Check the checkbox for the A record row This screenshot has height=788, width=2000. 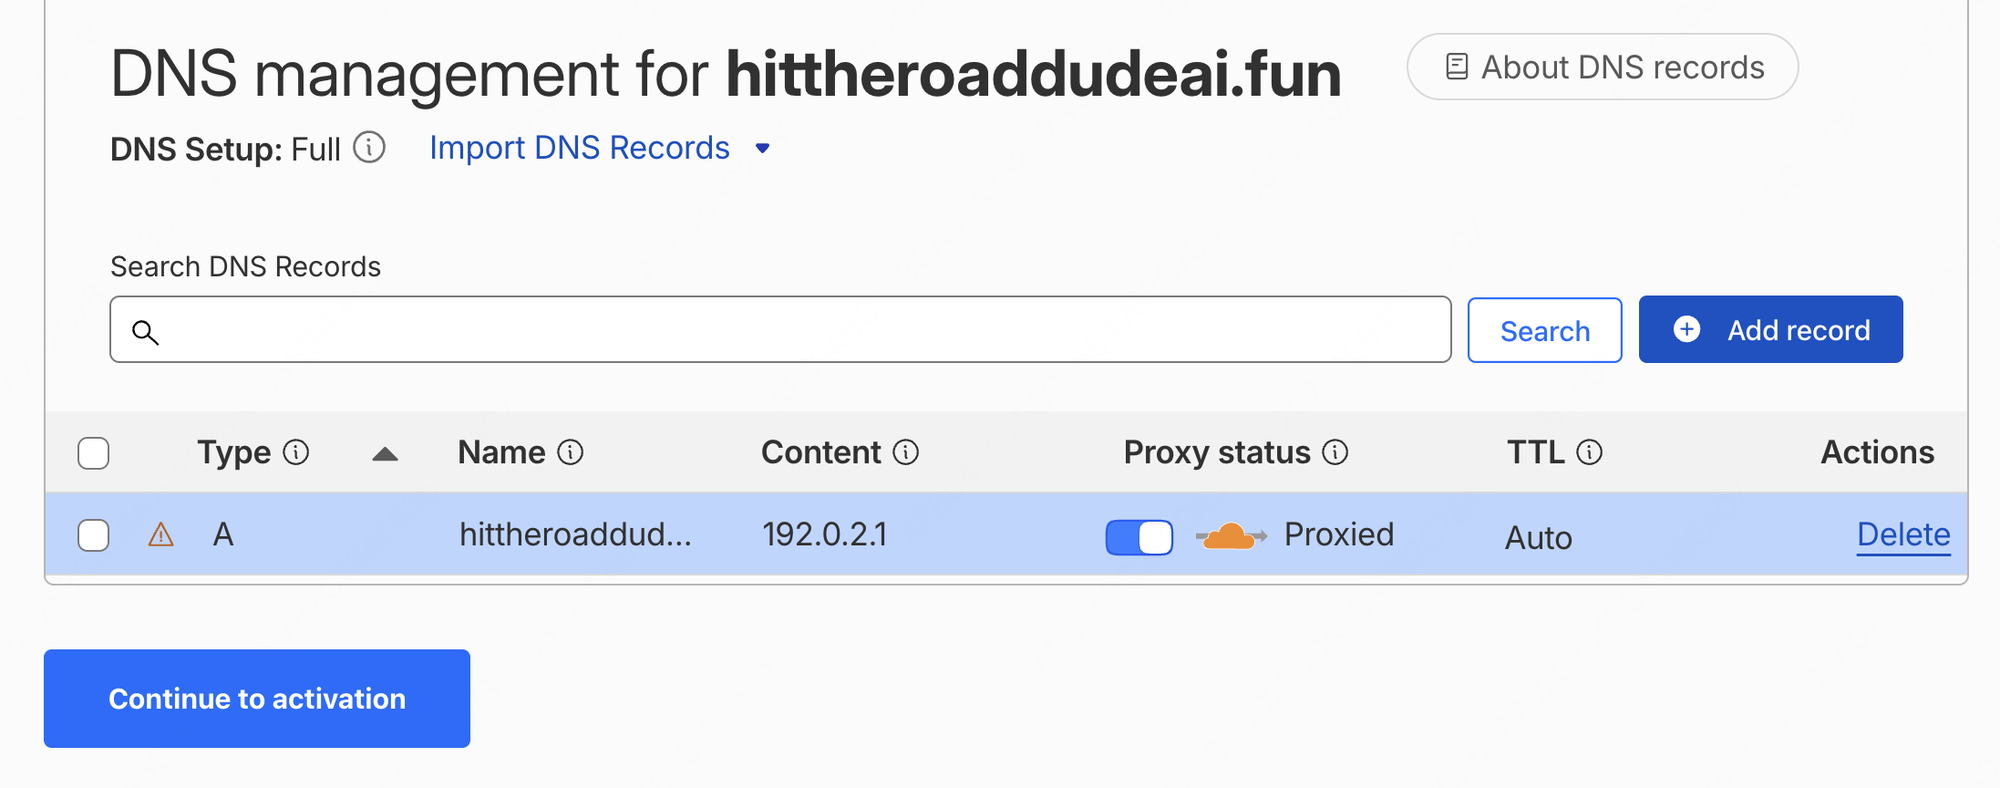tap(93, 535)
